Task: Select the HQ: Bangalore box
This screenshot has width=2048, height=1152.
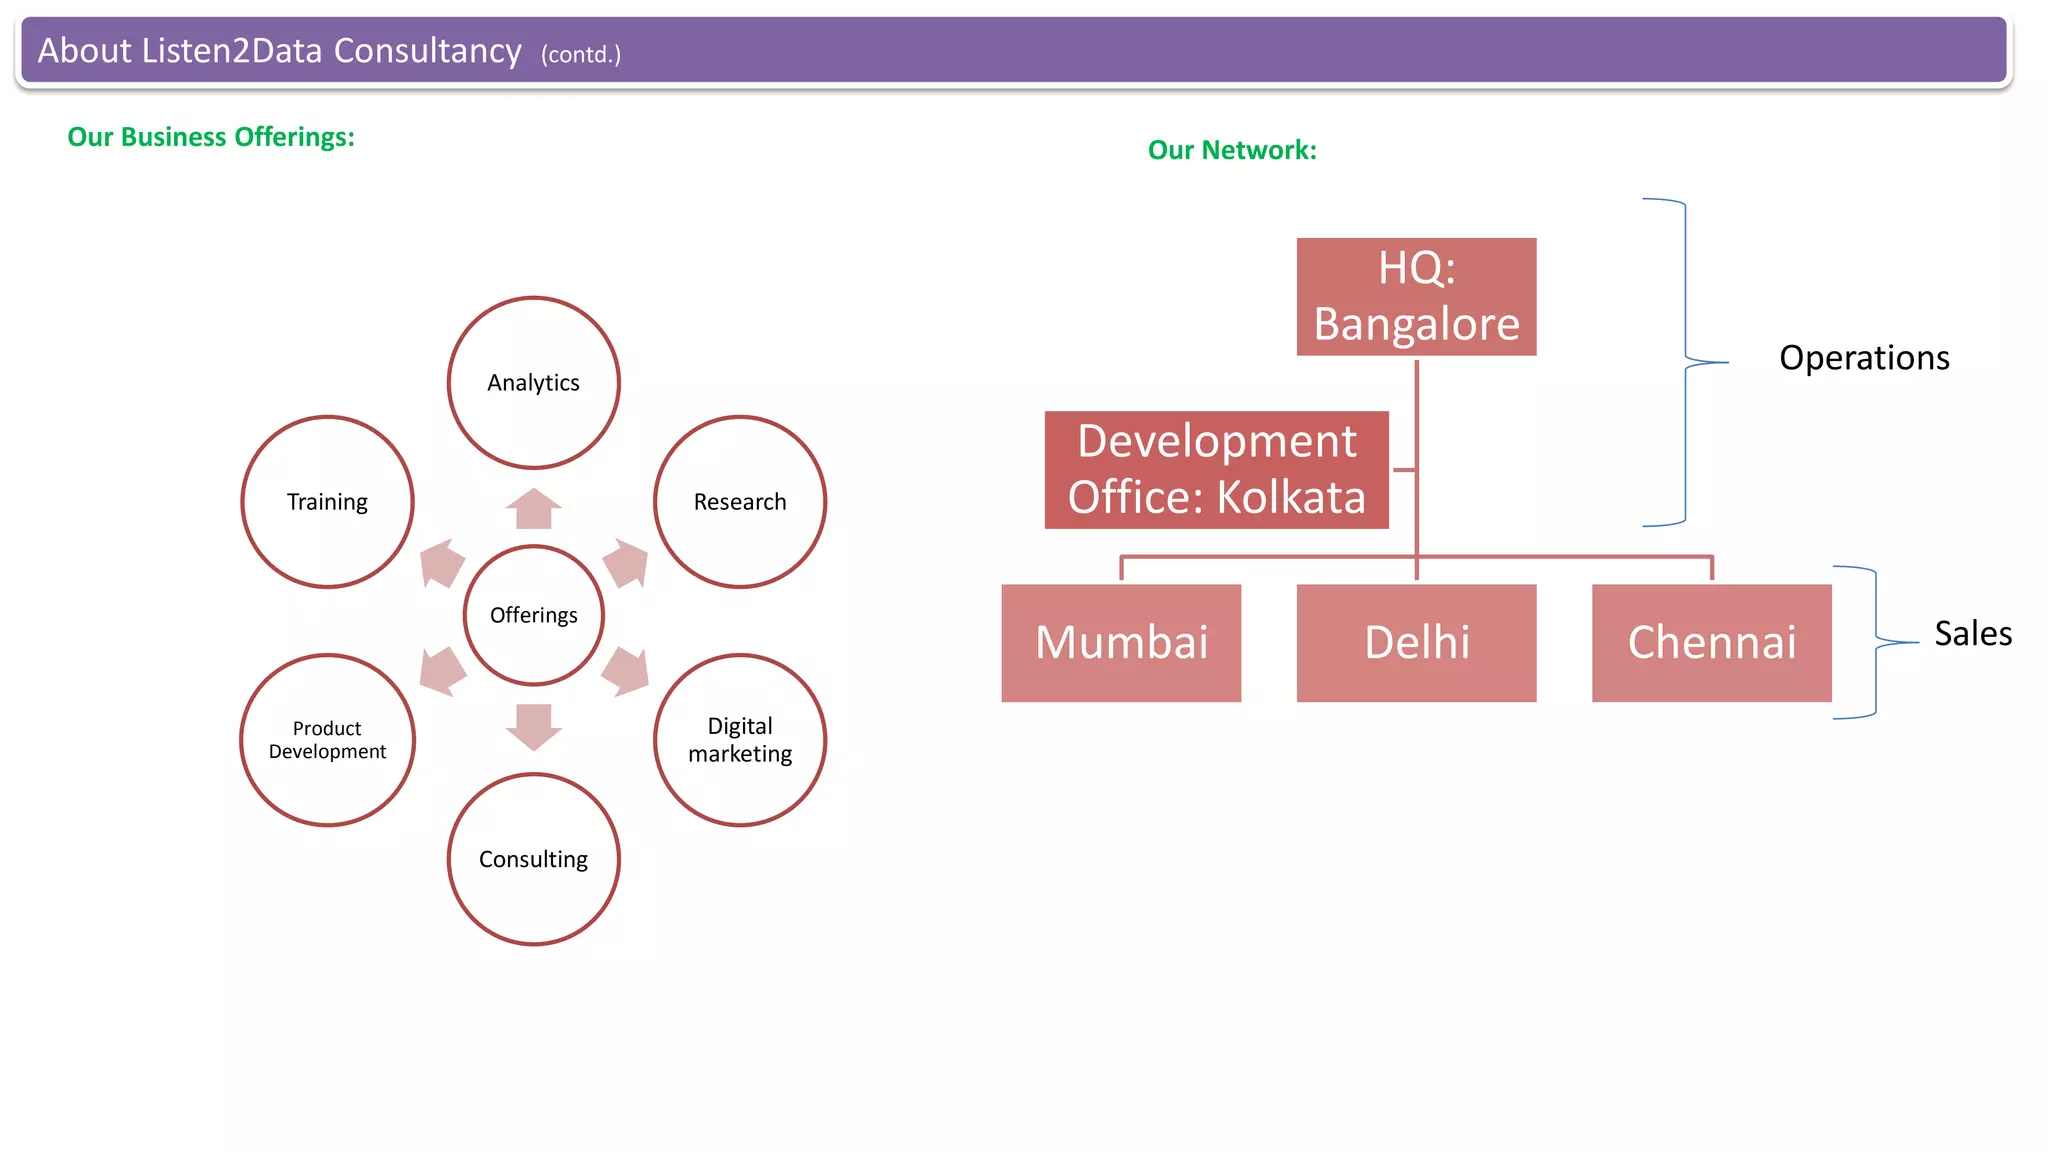Action: [x=1416, y=297]
